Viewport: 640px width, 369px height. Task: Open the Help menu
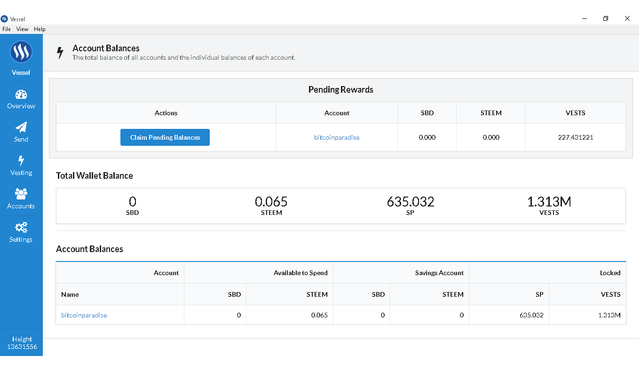40,29
